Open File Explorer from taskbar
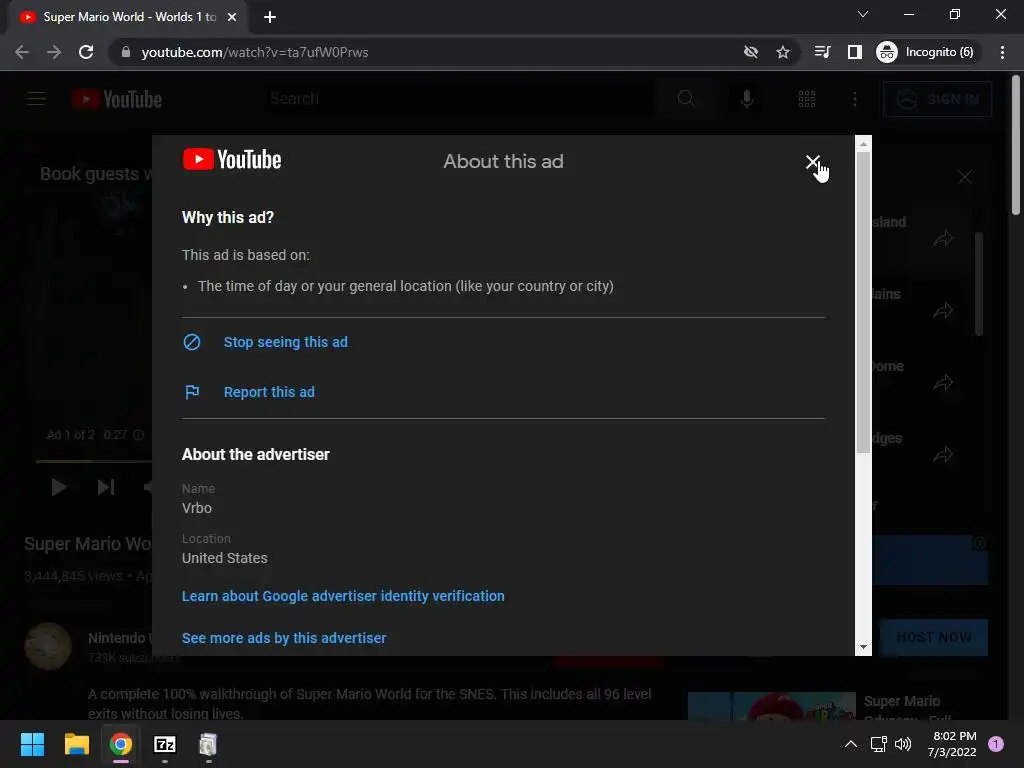Viewport: 1024px width, 768px height. pos(76,744)
